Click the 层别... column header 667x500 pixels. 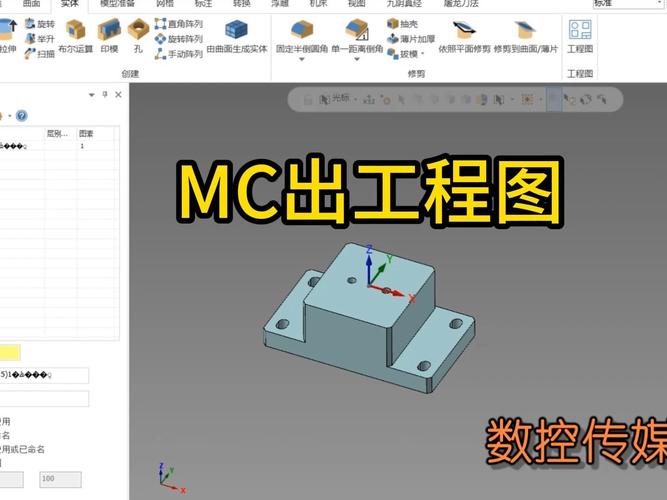tap(60, 134)
